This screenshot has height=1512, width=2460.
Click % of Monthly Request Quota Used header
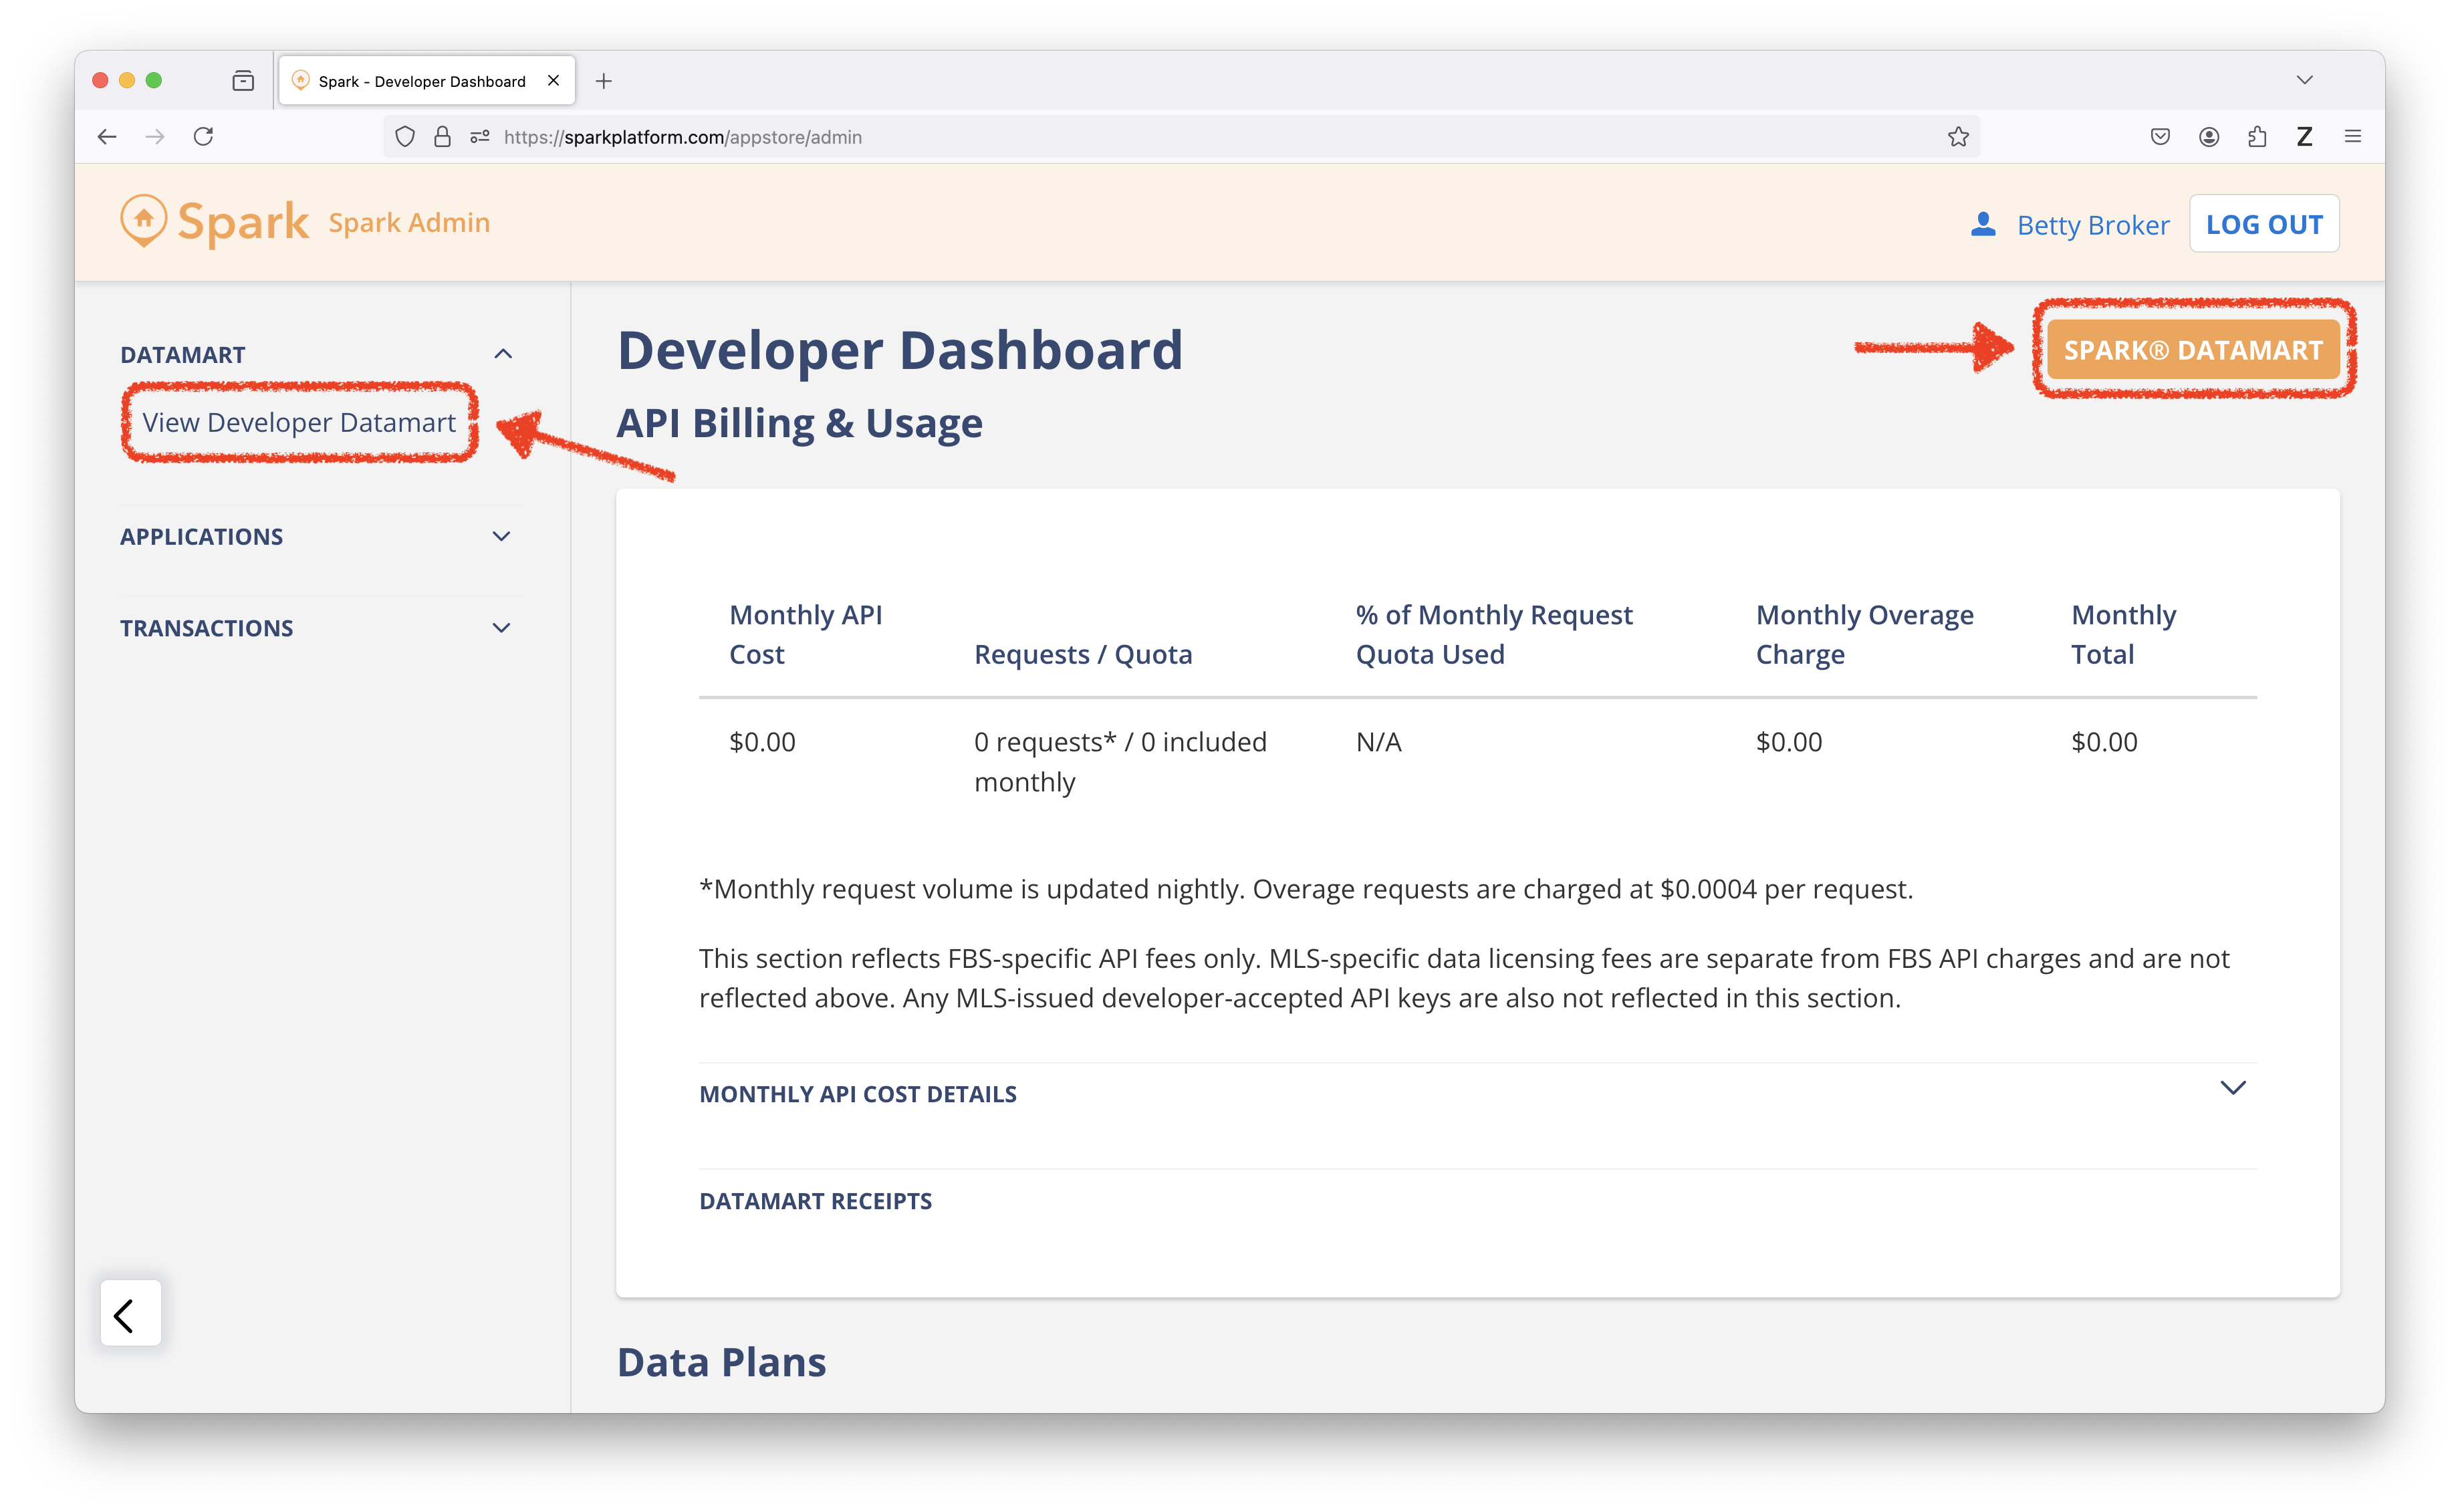[1494, 634]
